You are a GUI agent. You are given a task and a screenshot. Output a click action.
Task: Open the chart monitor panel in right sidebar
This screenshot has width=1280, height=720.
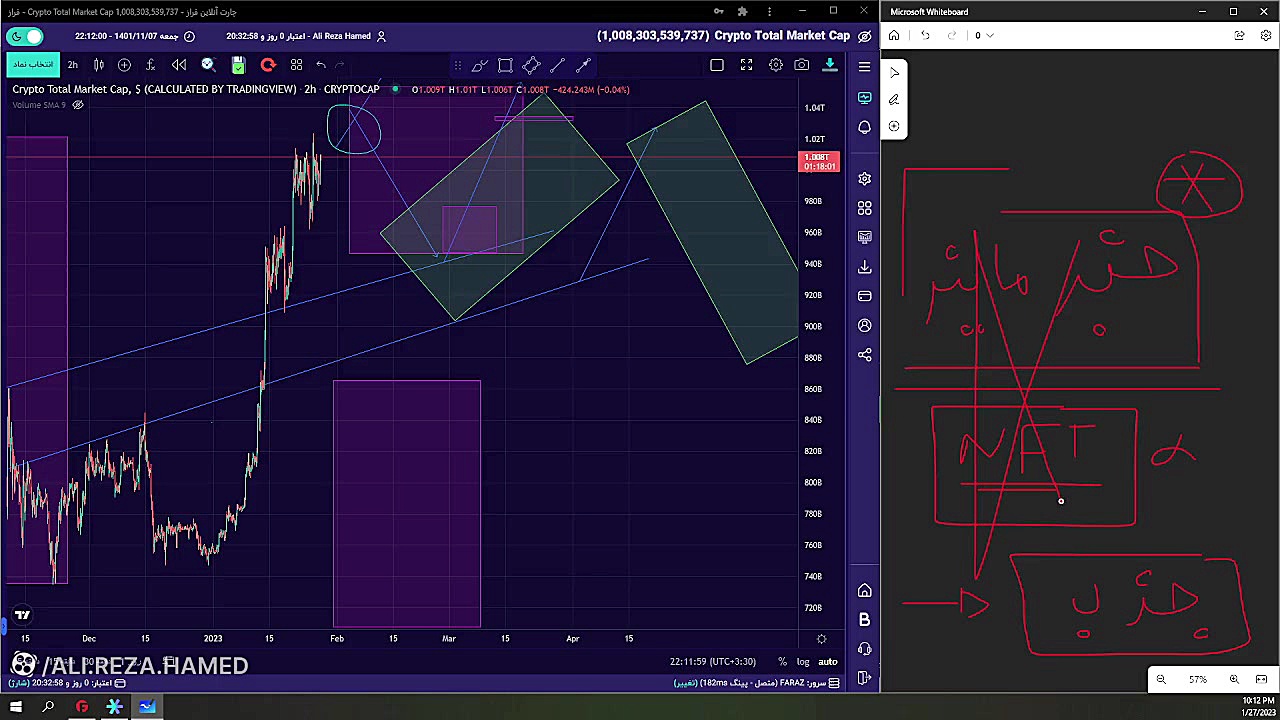point(864,98)
